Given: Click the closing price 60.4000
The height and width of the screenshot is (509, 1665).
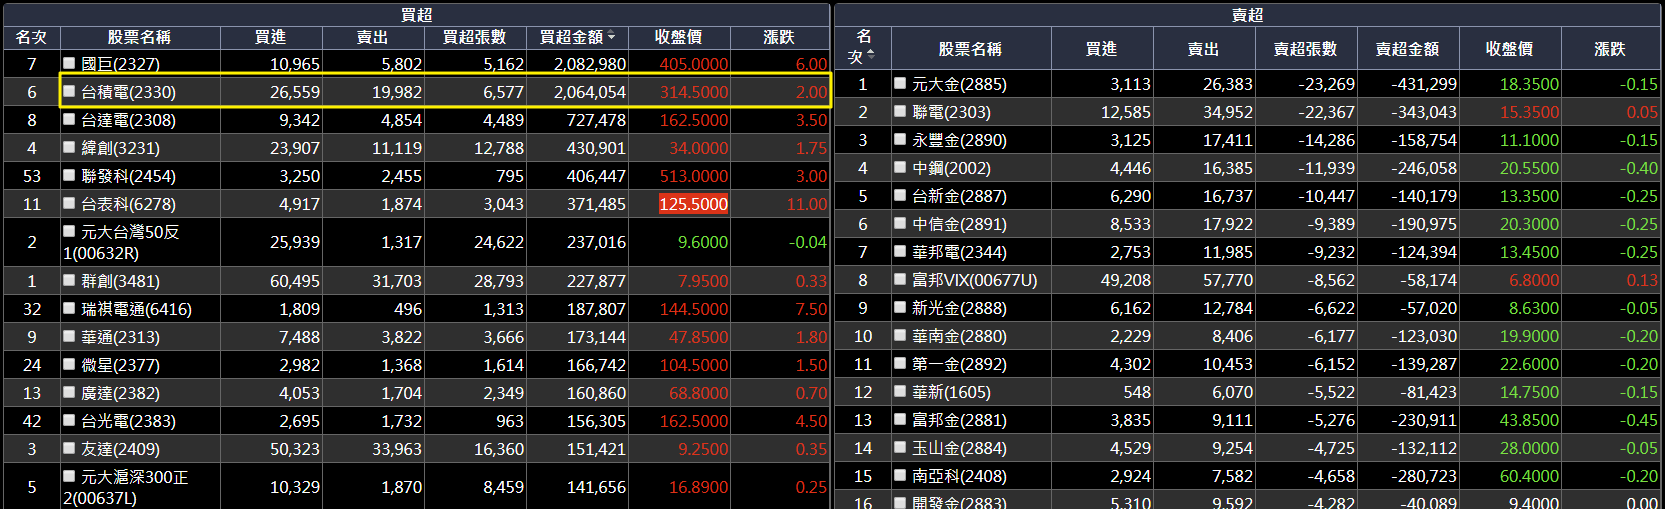Looking at the screenshot, I should [1529, 476].
